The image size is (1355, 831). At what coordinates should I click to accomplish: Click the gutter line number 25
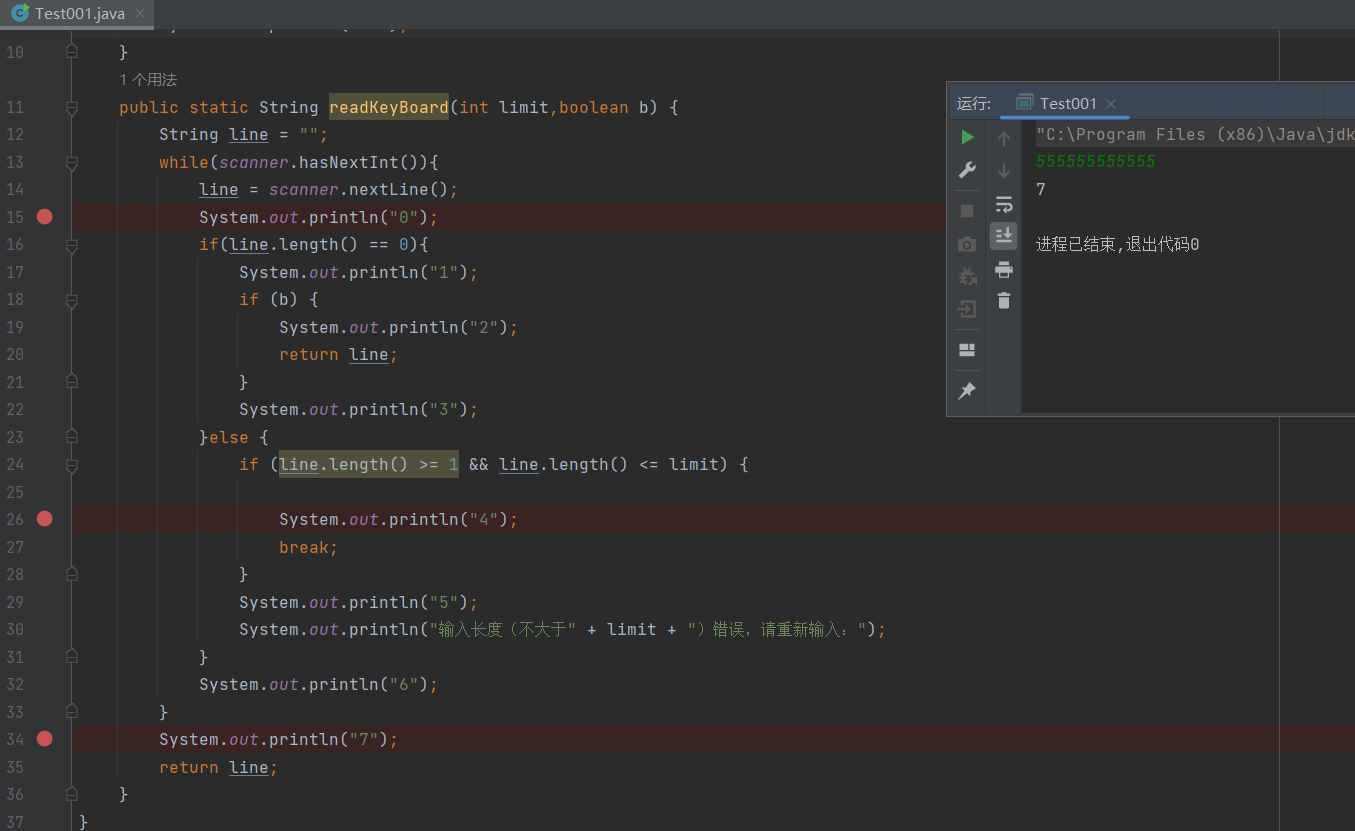14,492
